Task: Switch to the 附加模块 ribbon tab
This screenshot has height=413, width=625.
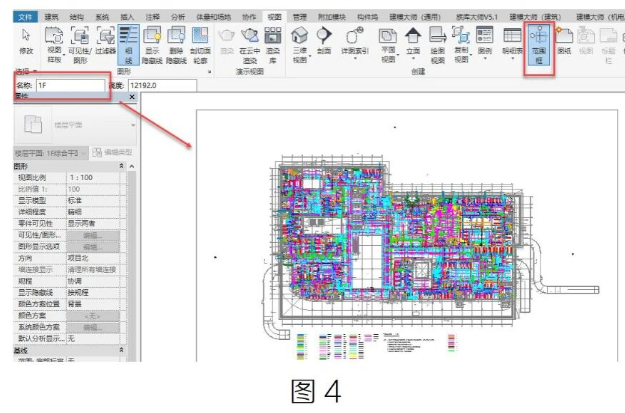Action: tap(332, 17)
